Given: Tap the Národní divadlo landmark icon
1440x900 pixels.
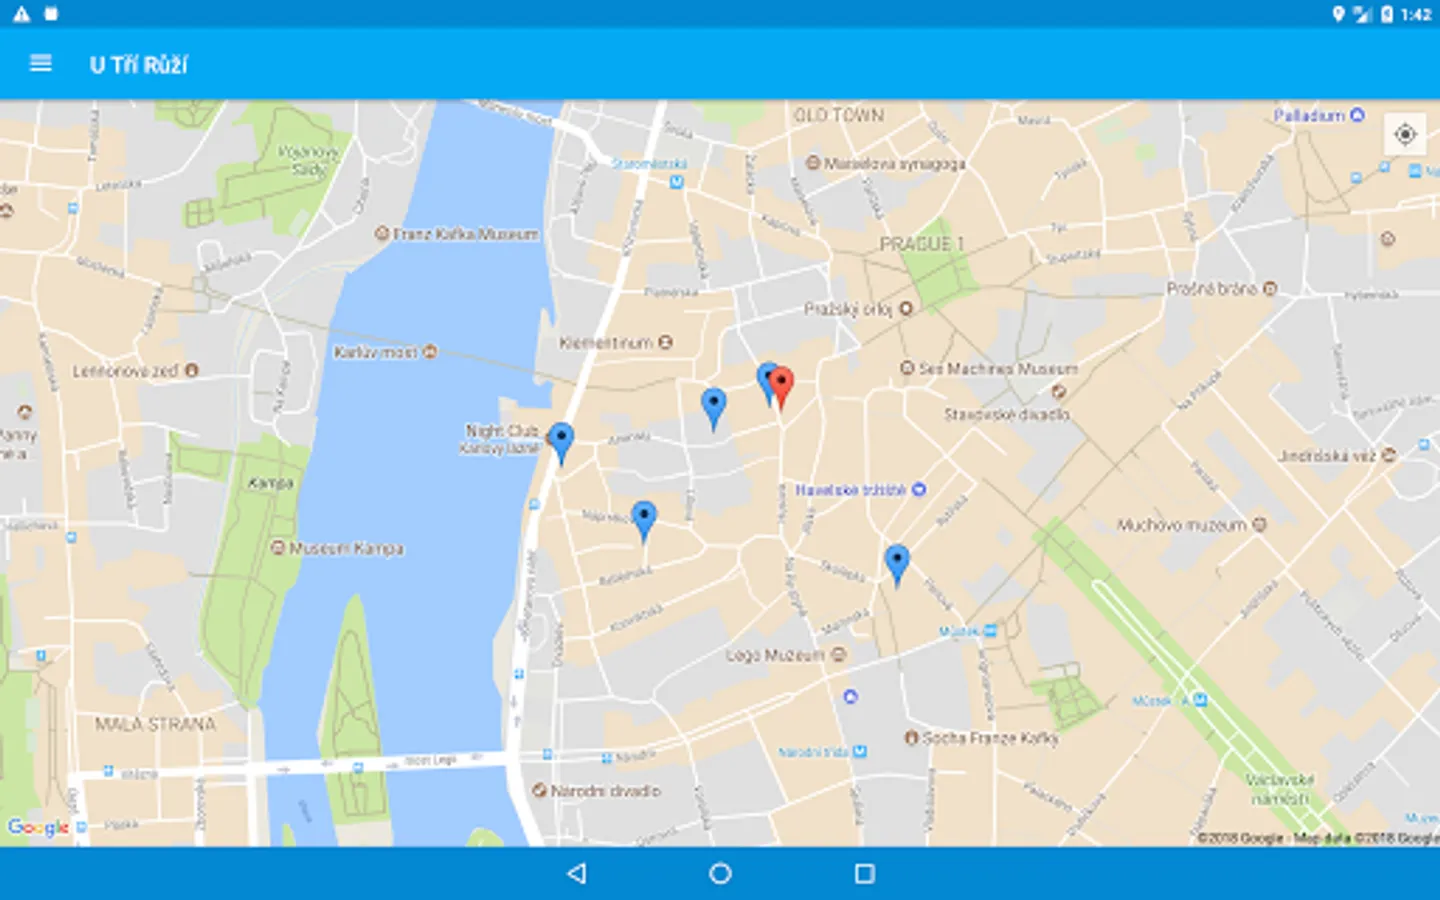Looking at the screenshot, I should click(539, 790).
